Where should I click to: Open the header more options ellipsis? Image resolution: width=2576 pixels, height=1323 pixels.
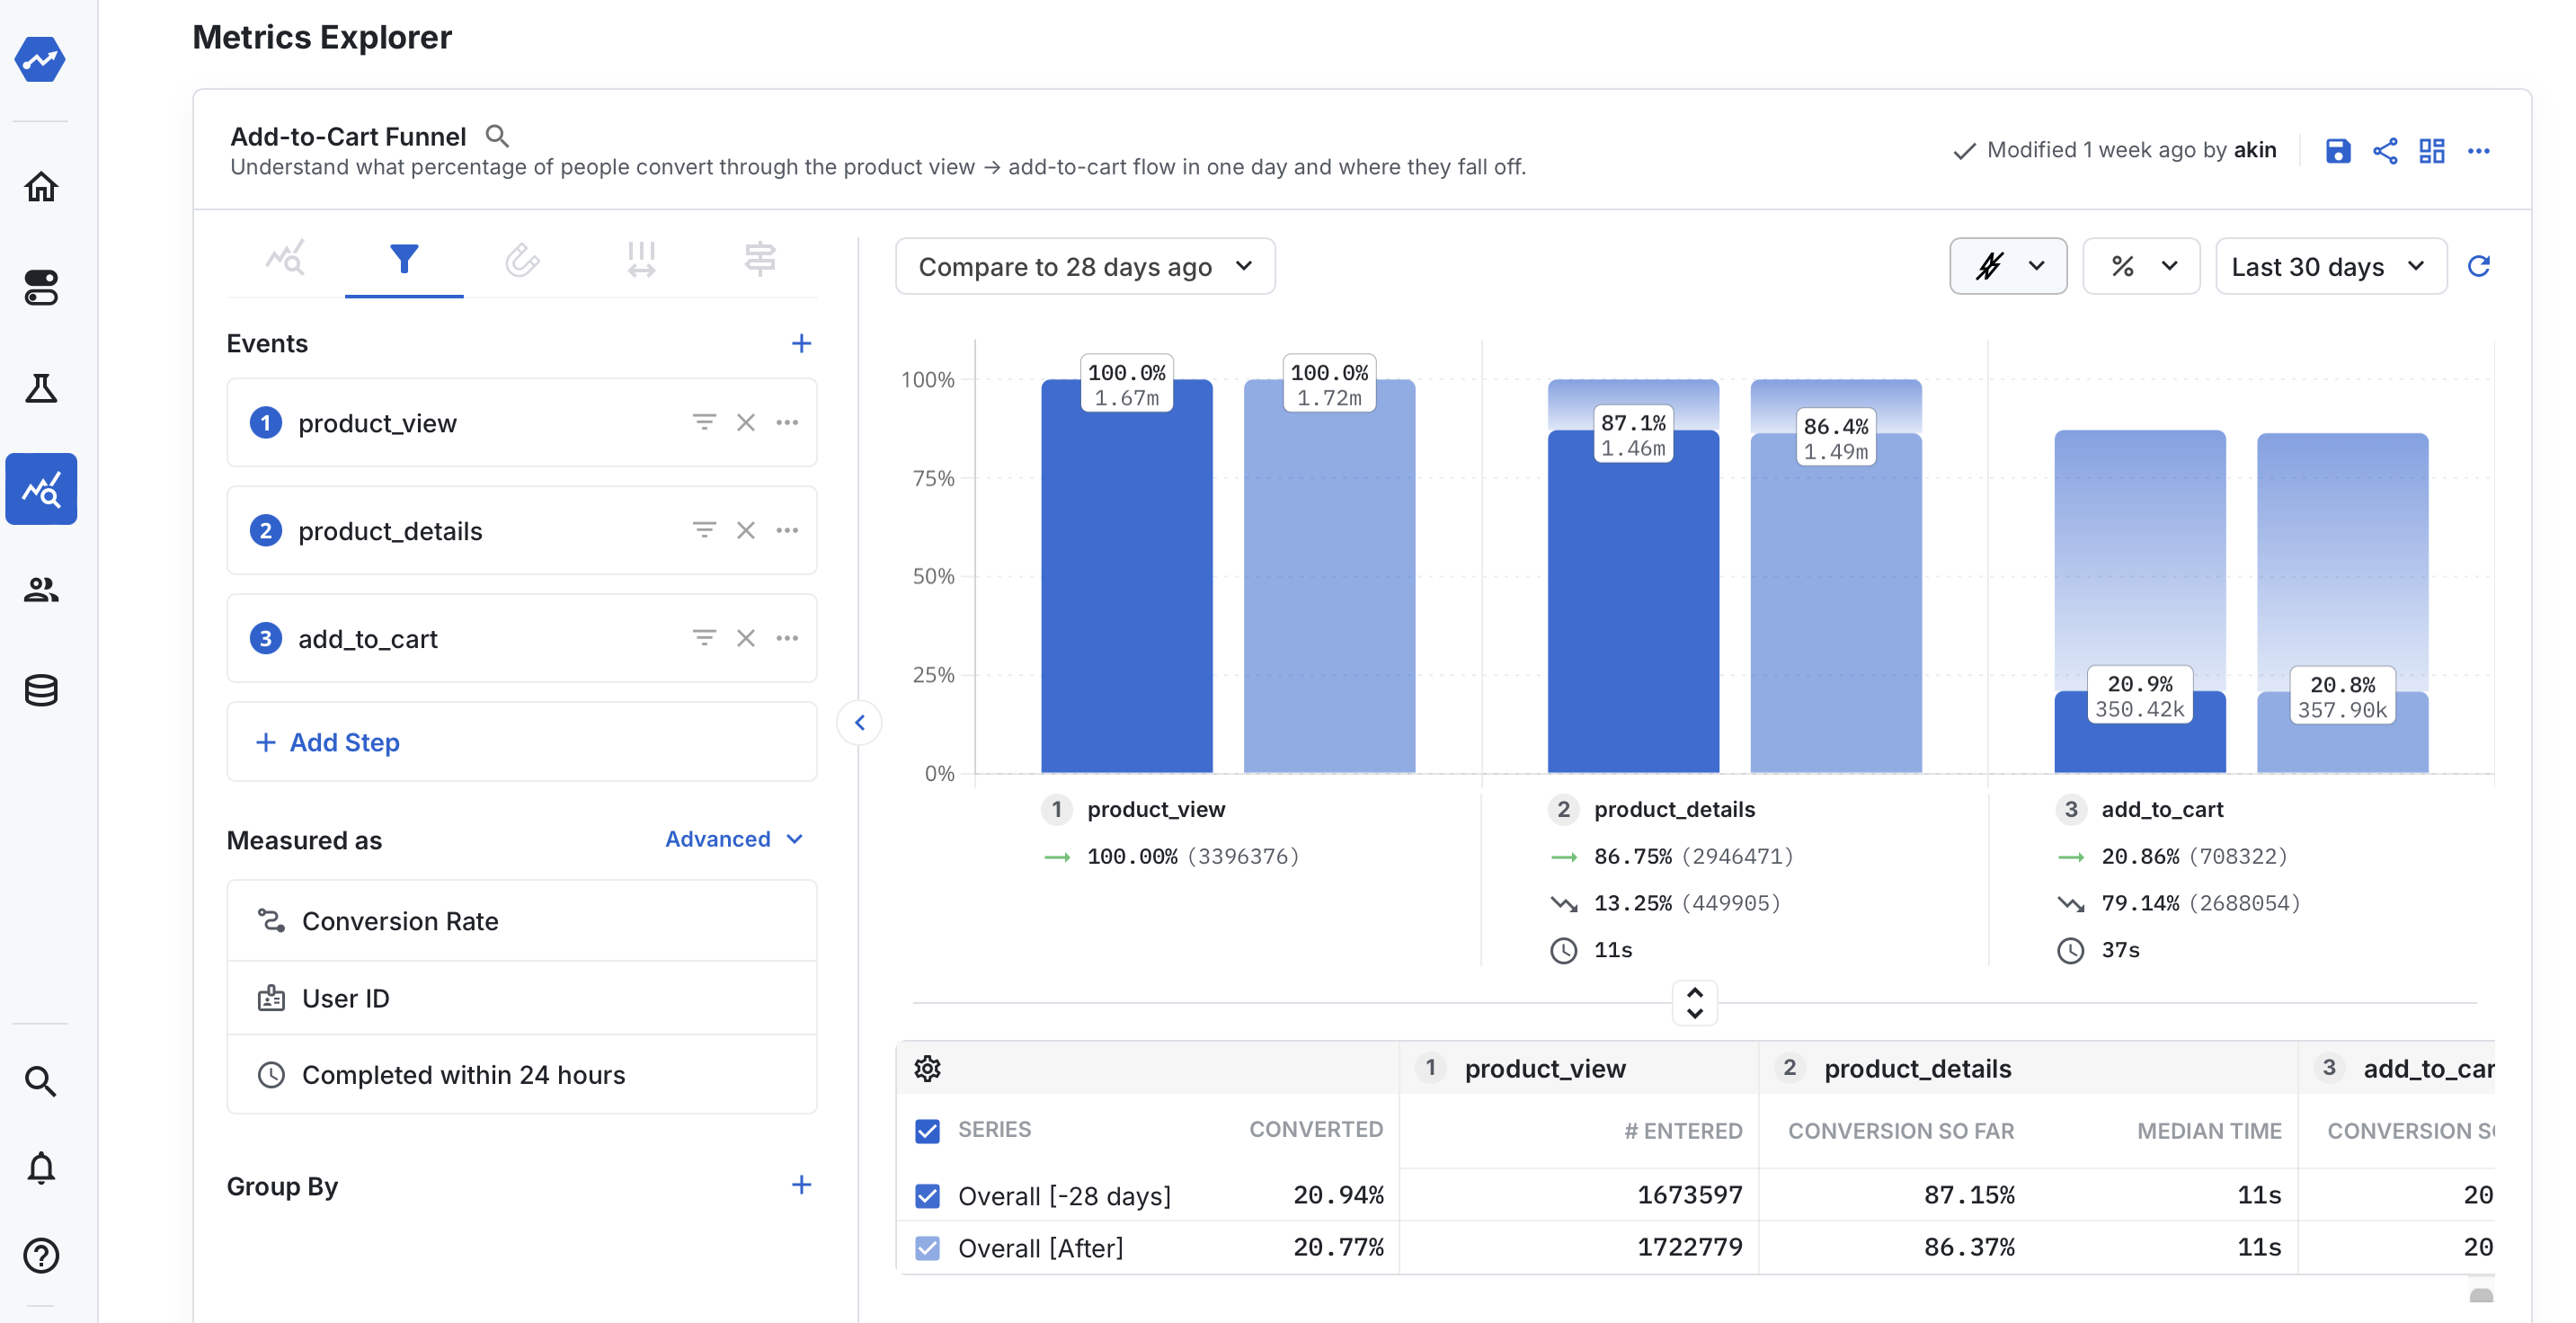click(x=2479, y=151)
